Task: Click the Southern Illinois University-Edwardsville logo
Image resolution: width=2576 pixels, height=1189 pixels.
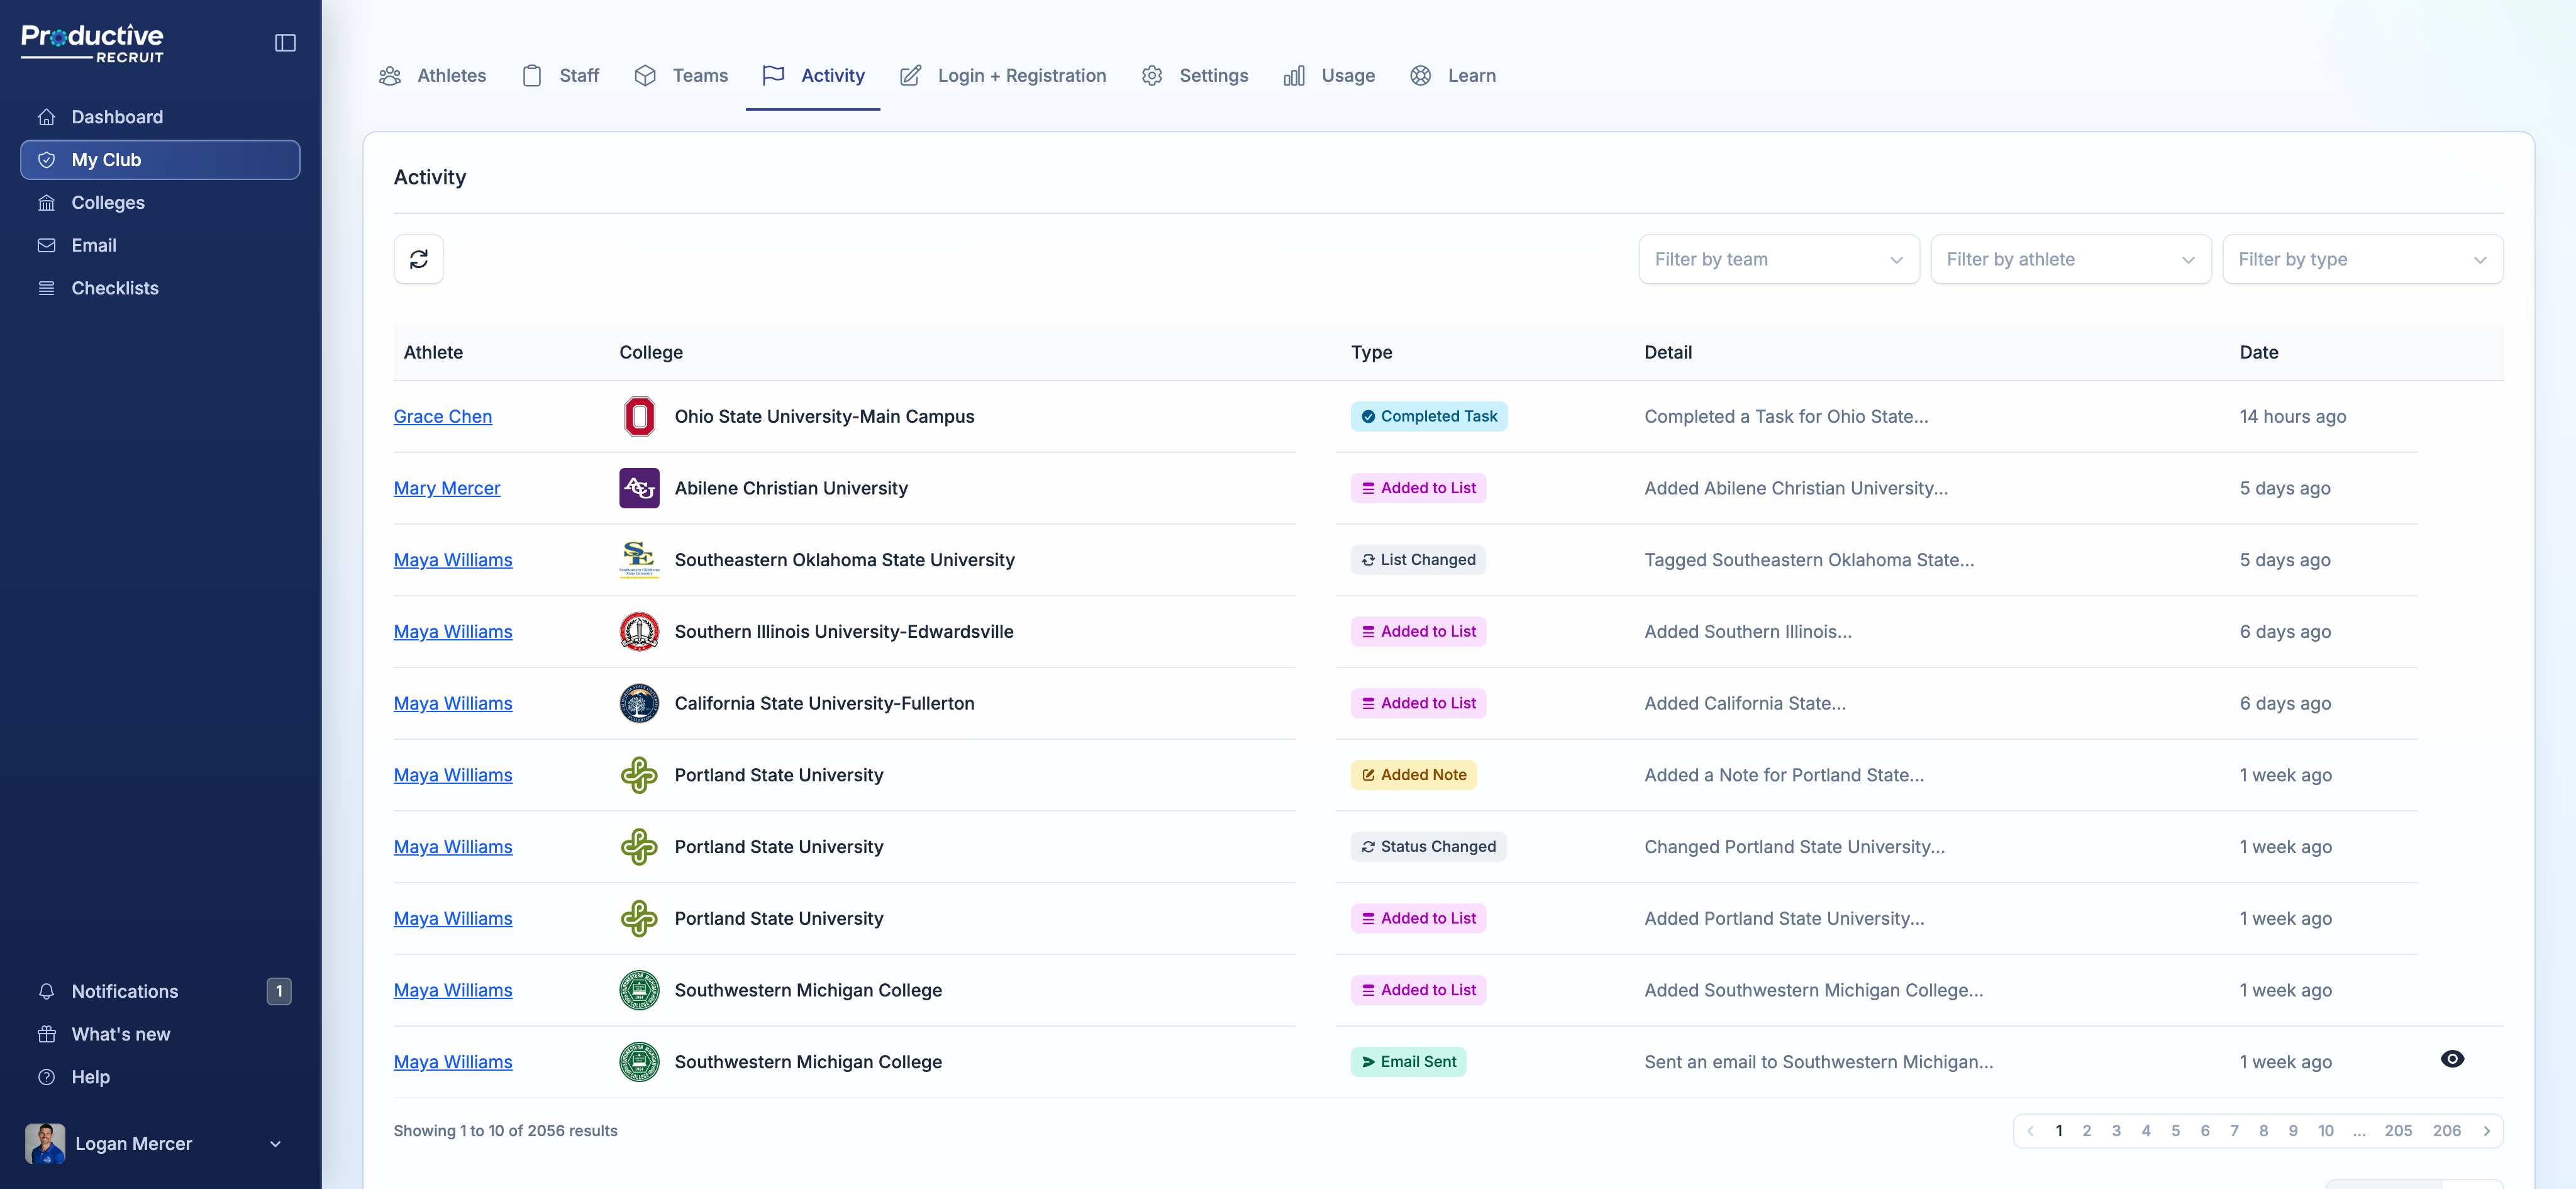Action: tap(639, 632)
